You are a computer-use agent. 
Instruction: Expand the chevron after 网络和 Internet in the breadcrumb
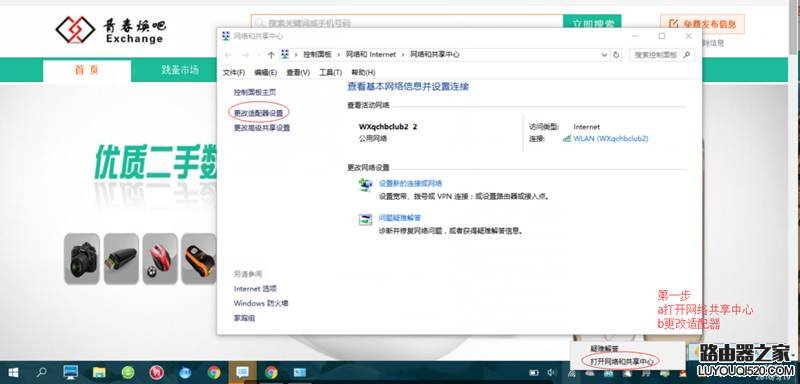404,55
